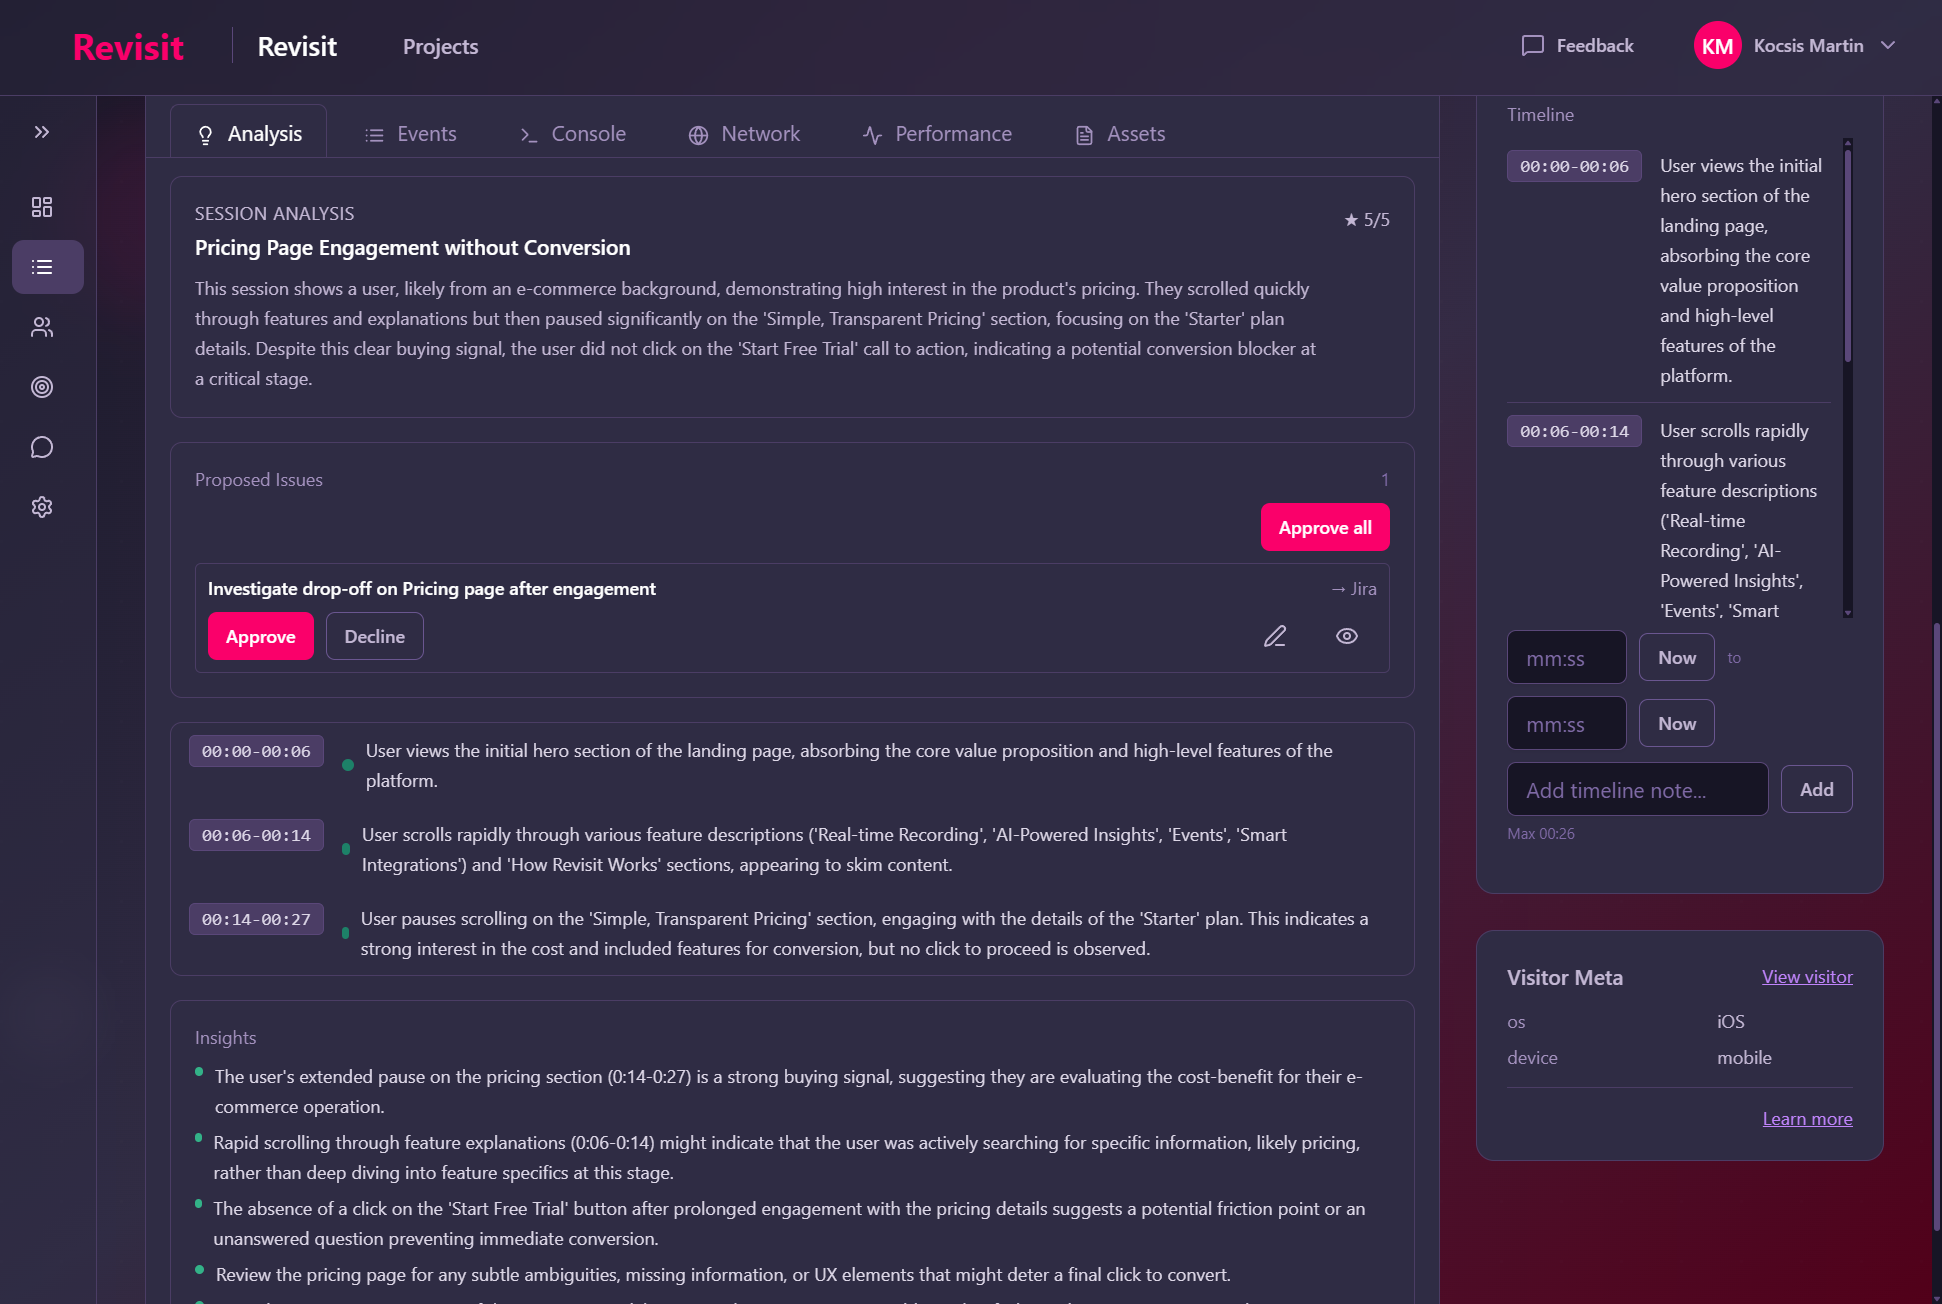Screen dimensions: 1942x1304
Task: Select the goals target icon in sidebar
Action: tap(42, 387)
